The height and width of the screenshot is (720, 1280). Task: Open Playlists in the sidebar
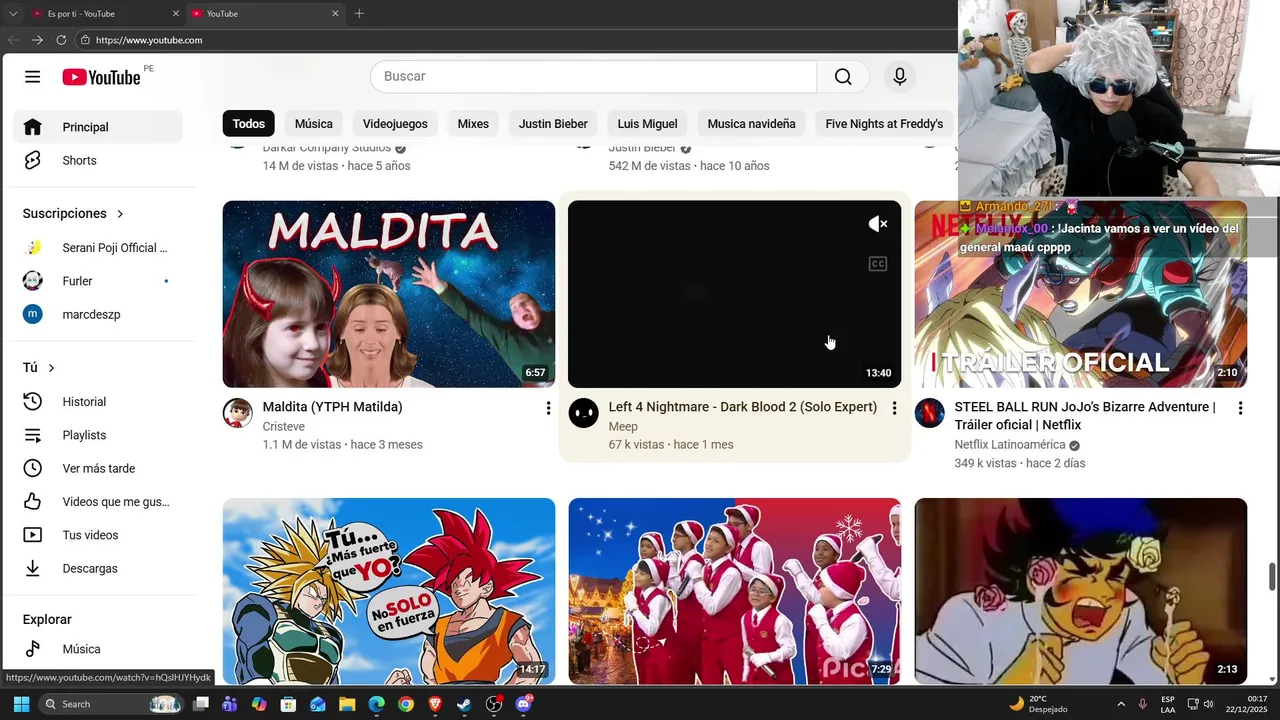(98, 435)
